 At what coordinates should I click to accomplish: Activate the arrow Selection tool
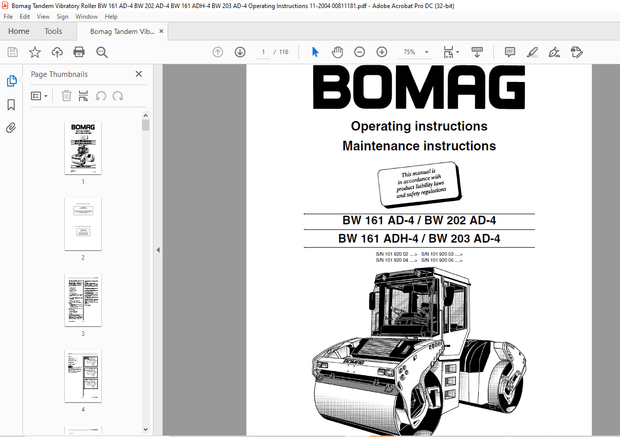click(x=315, y=52)
